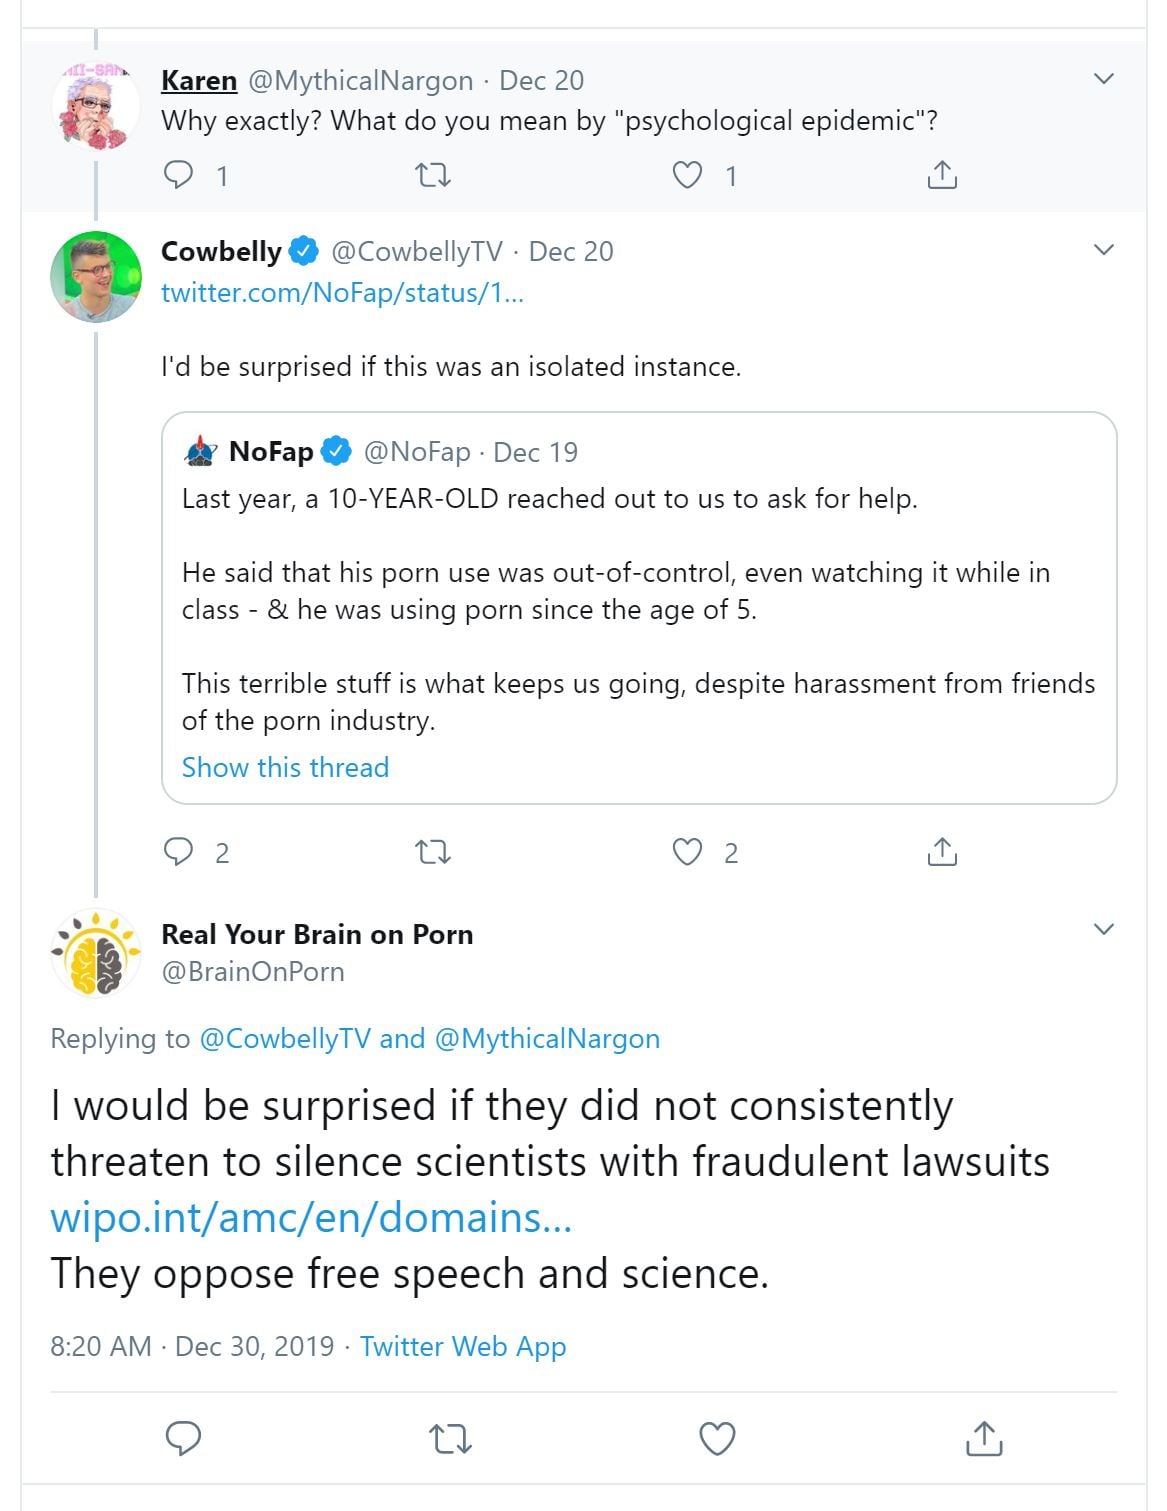Screen dimensions: 1167x1511
Task: Expand options chevron on BrainOnPorn tweet
Action: 1104,930
